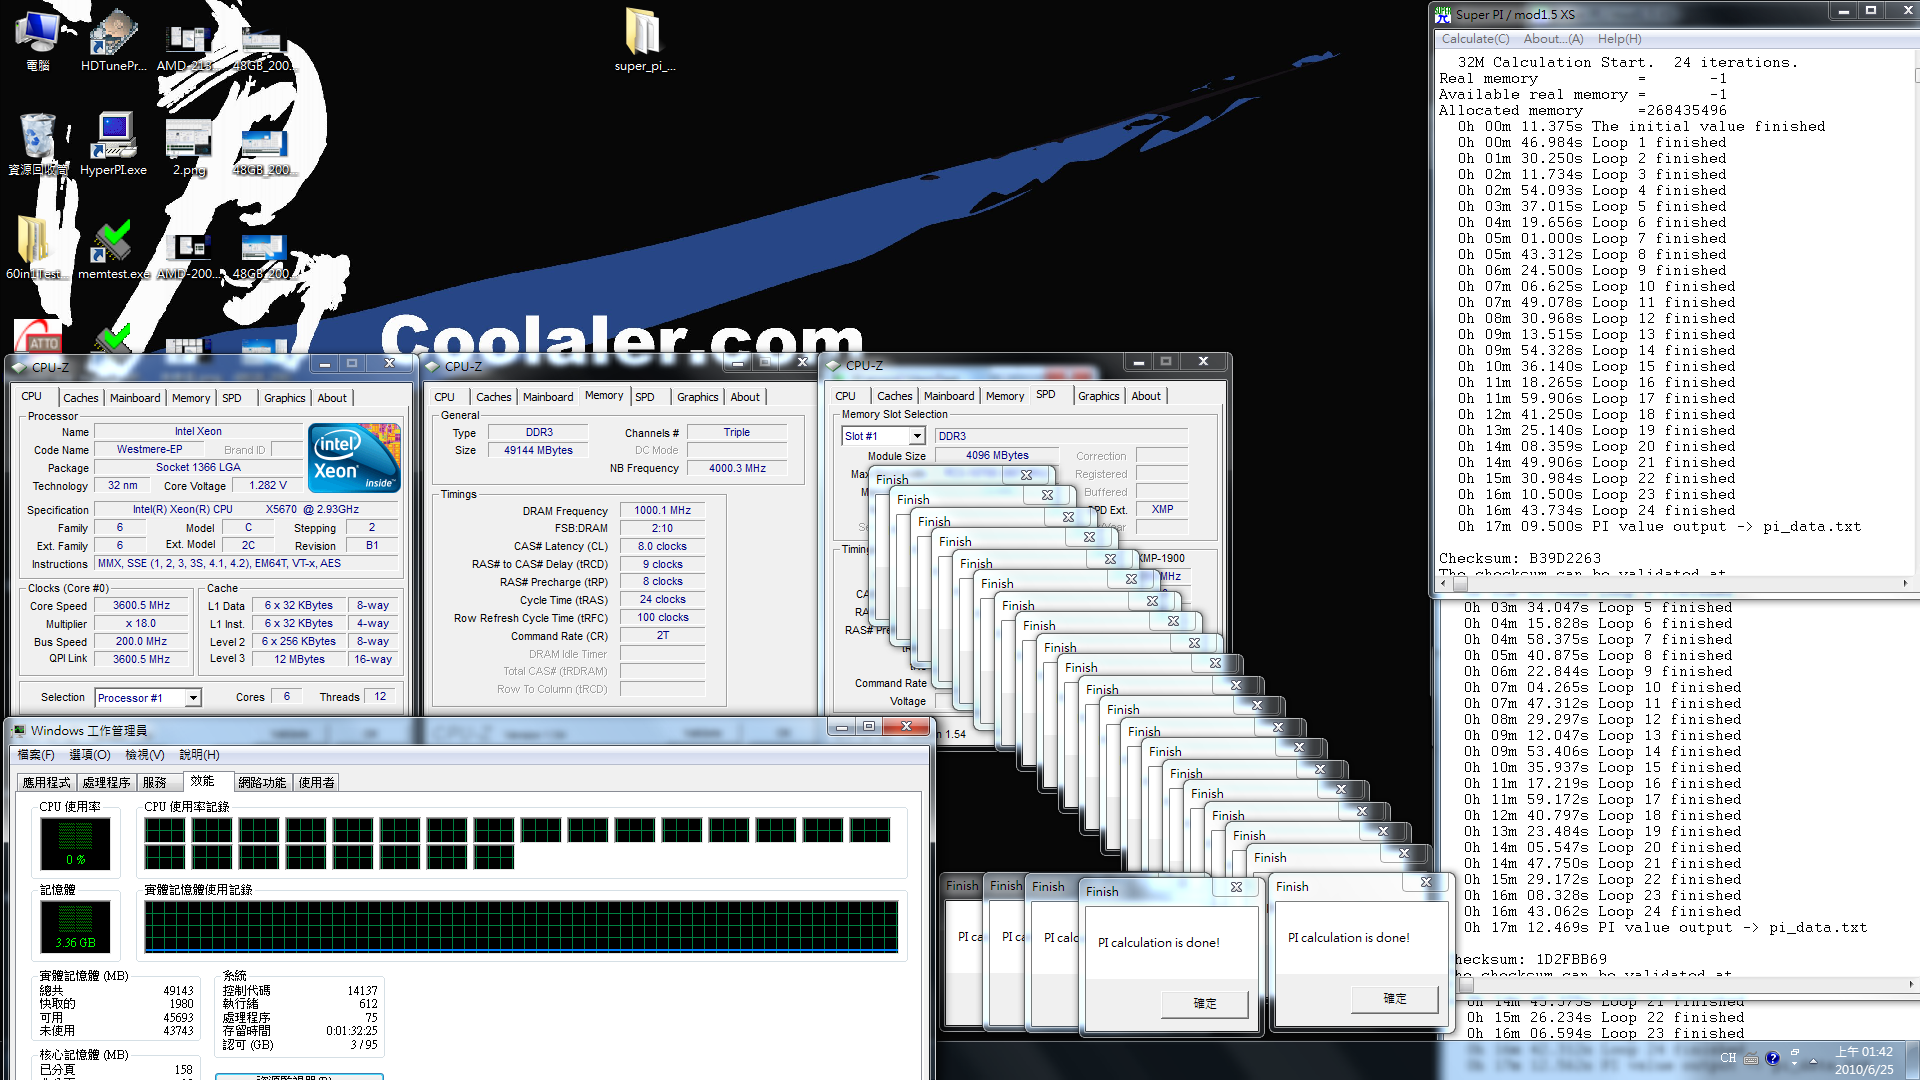Open the Slot #1 dropdown in CPU-Z SPD
The image size is (1920, 1080).
(917, 436)
